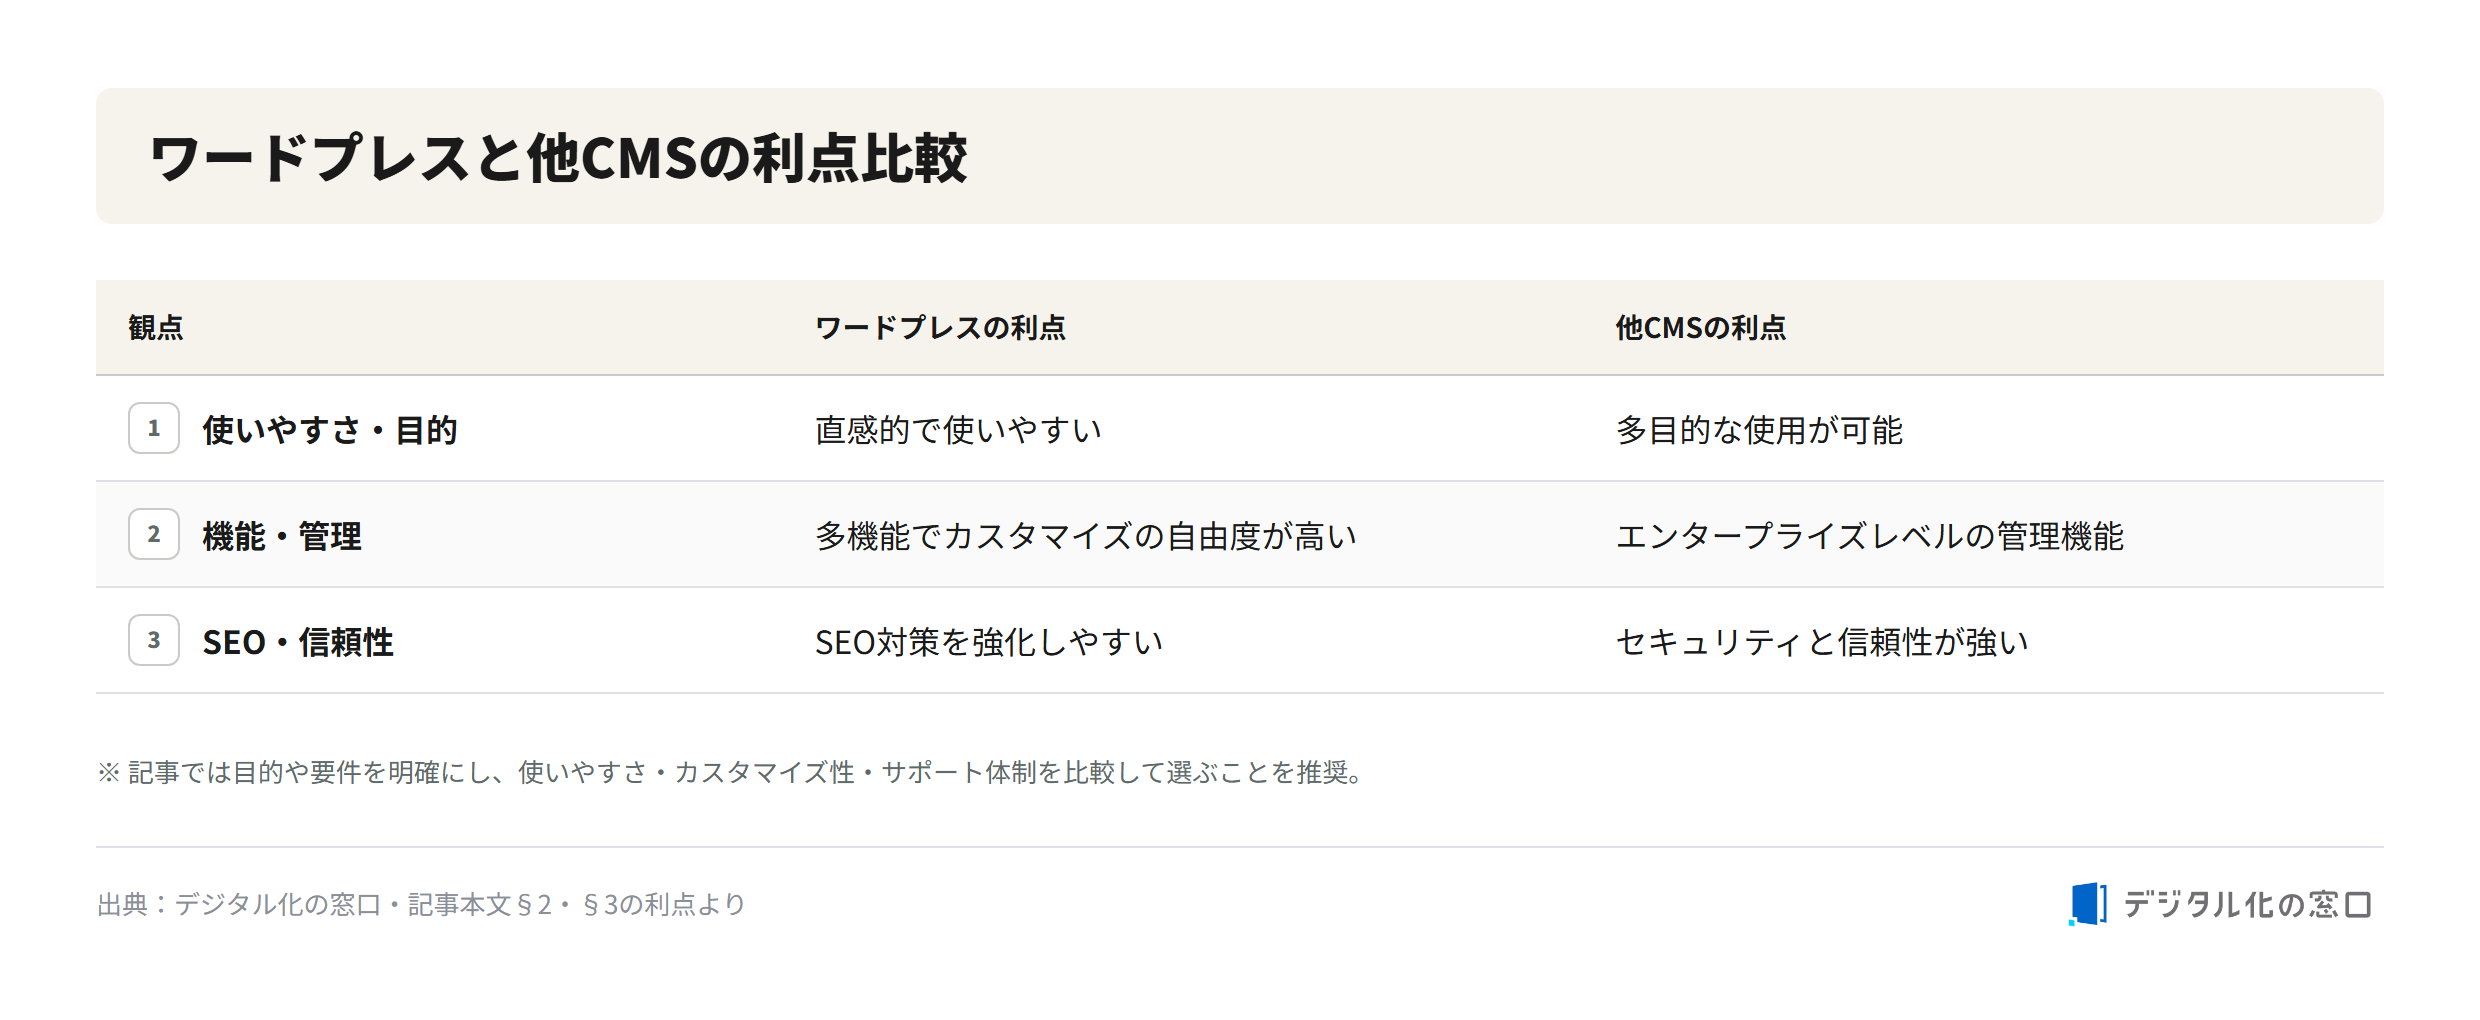Screen dimensions: 2480x1020
Task: Click the 多目的な使用が可能 cell
Action: coord(1759,430)
